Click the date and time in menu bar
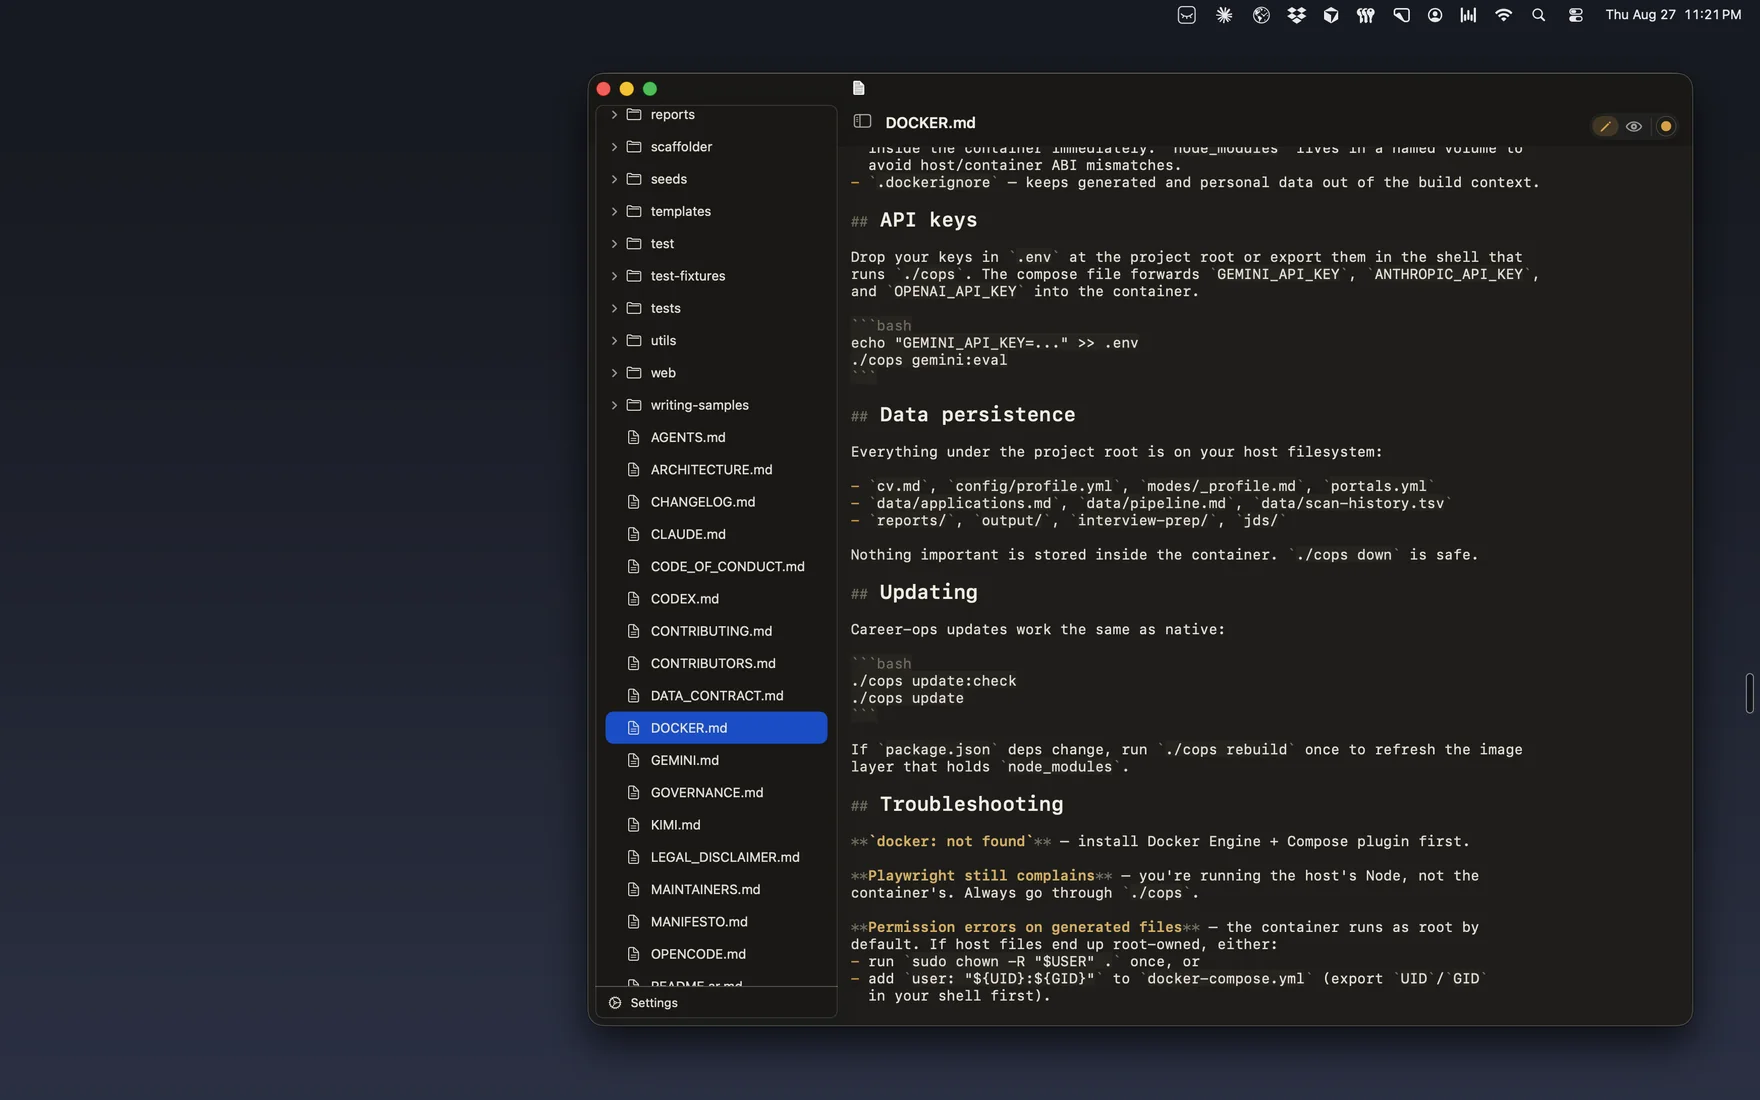The width and height of the screenshot is (1760, 1100). pos(1673,15)
